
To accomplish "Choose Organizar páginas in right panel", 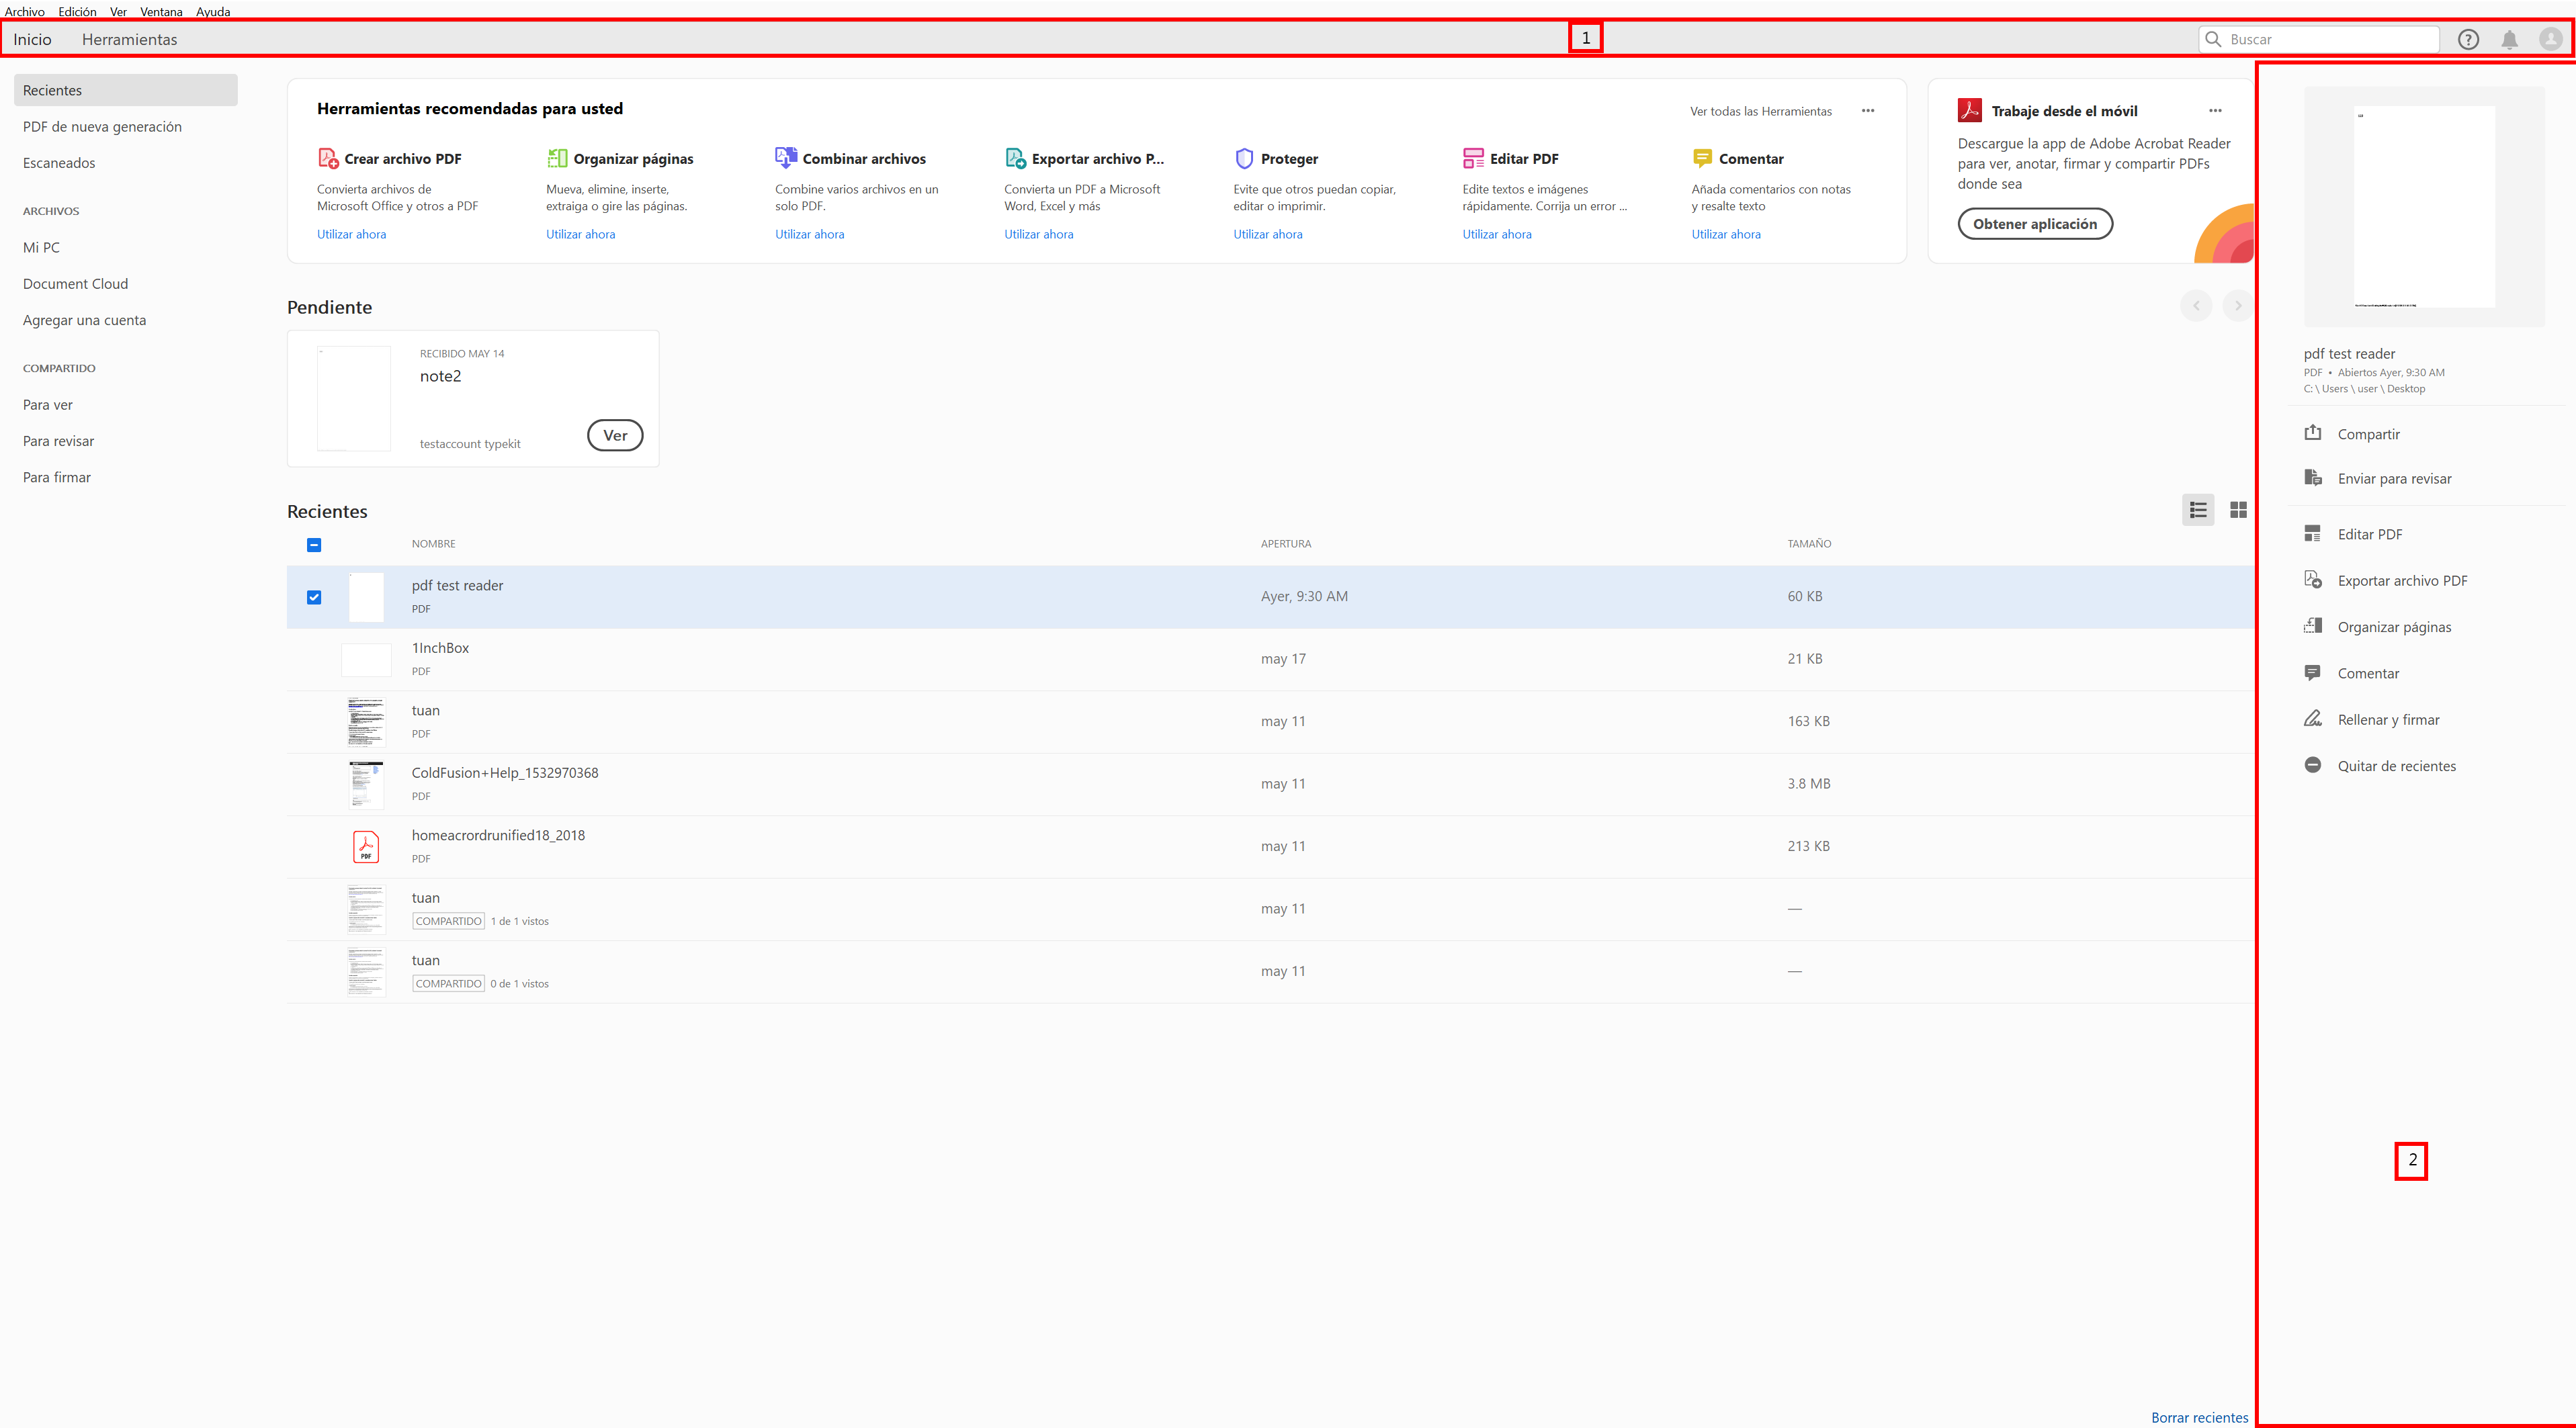I will tap(2393, 627).
